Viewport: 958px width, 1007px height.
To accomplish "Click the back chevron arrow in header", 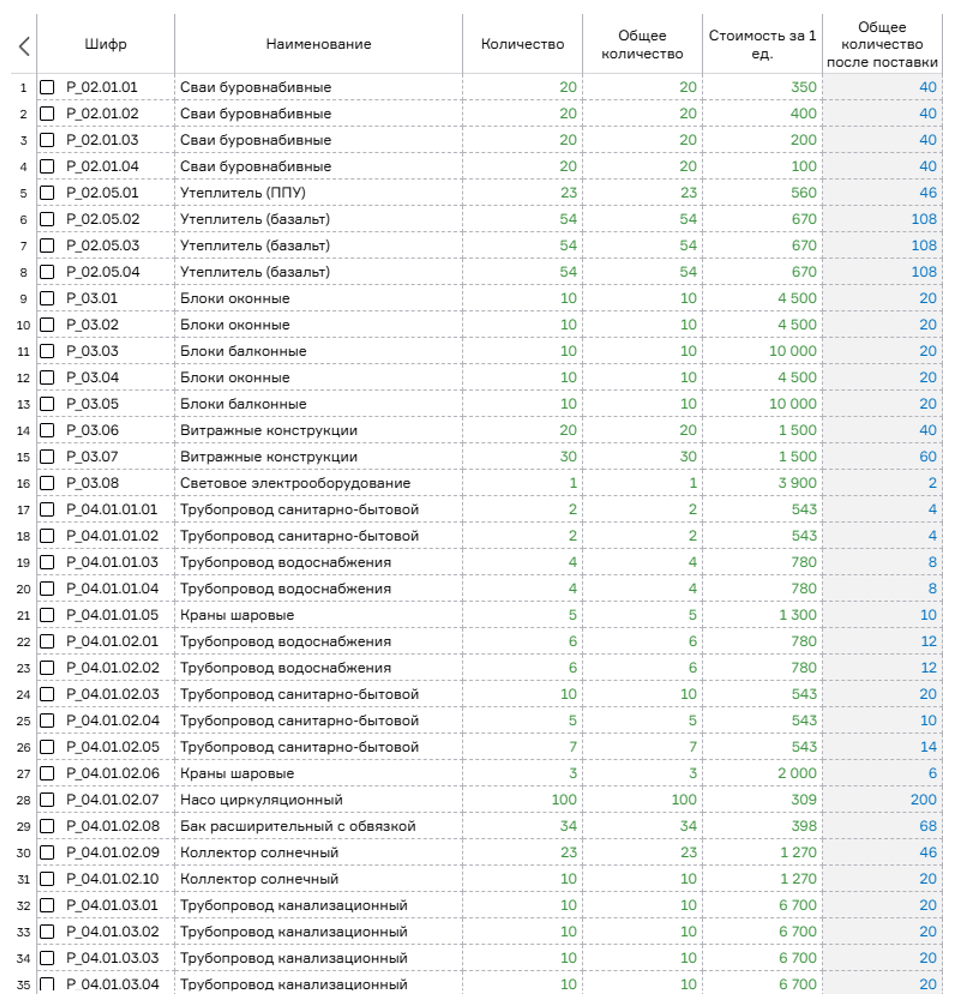I will coord(24,45).
